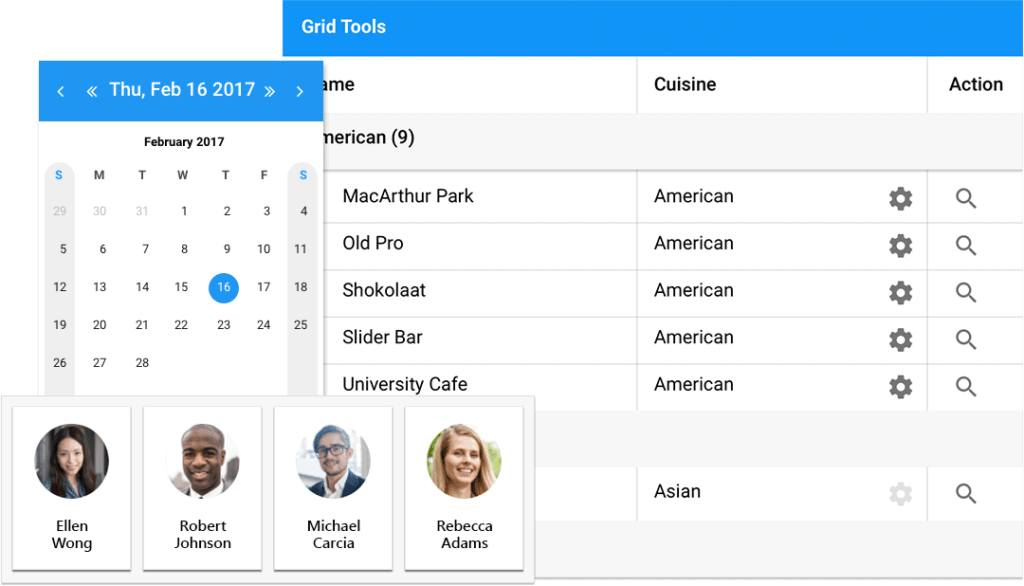
Task: Select February 16 highlighted date
Action: pyautogui.click(x=223, y=288)
